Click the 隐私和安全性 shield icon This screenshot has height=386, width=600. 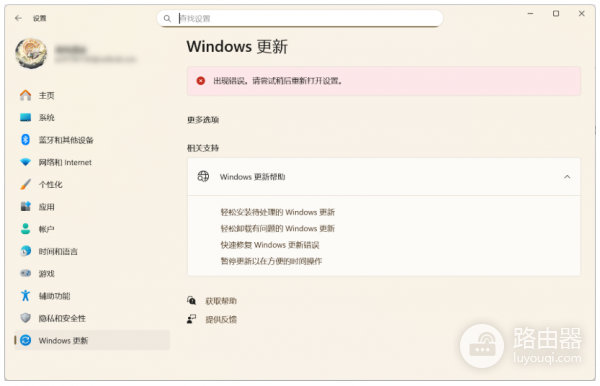26,318
